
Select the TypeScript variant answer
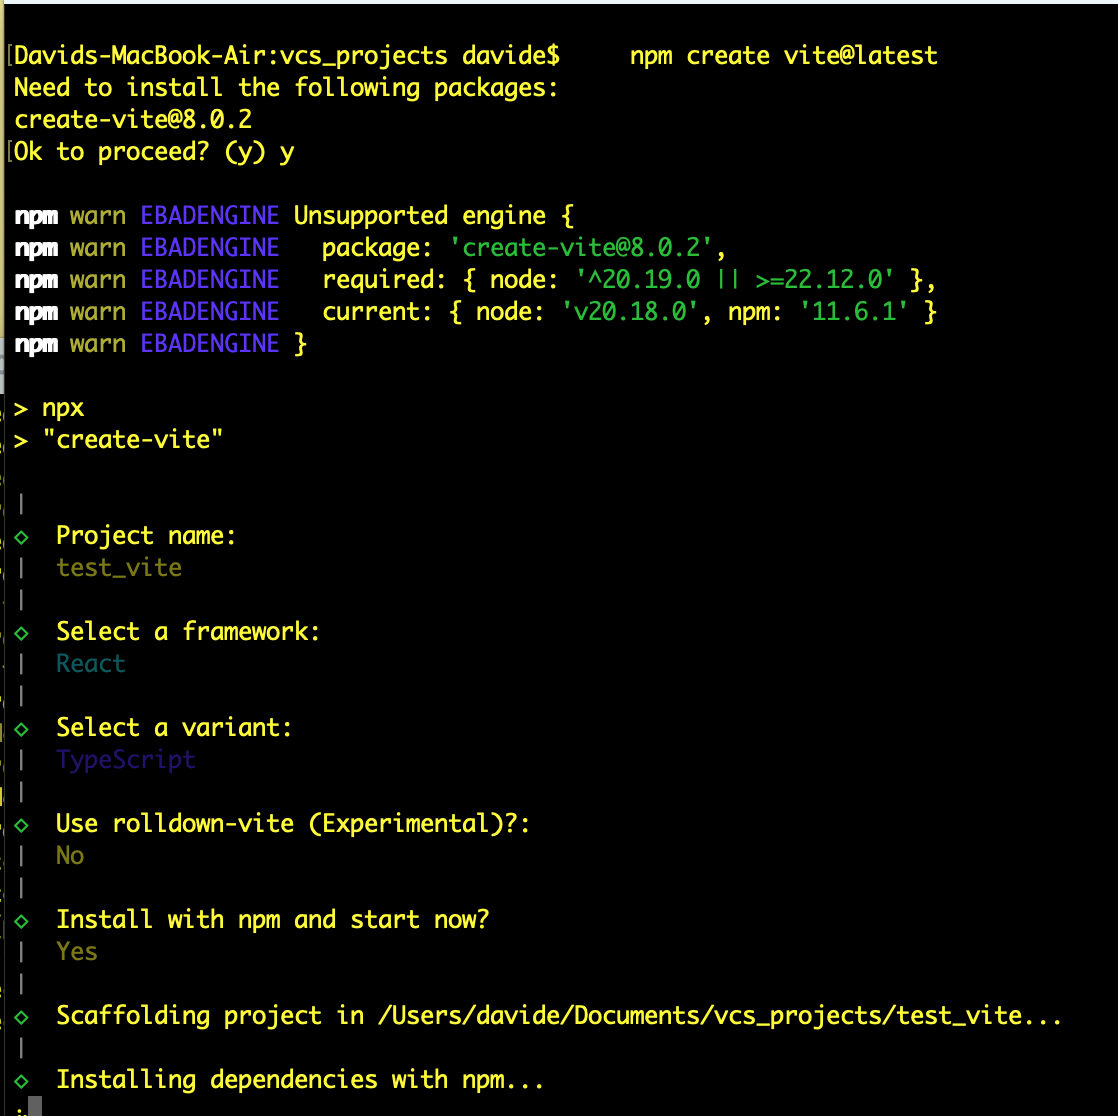(125, 760)
